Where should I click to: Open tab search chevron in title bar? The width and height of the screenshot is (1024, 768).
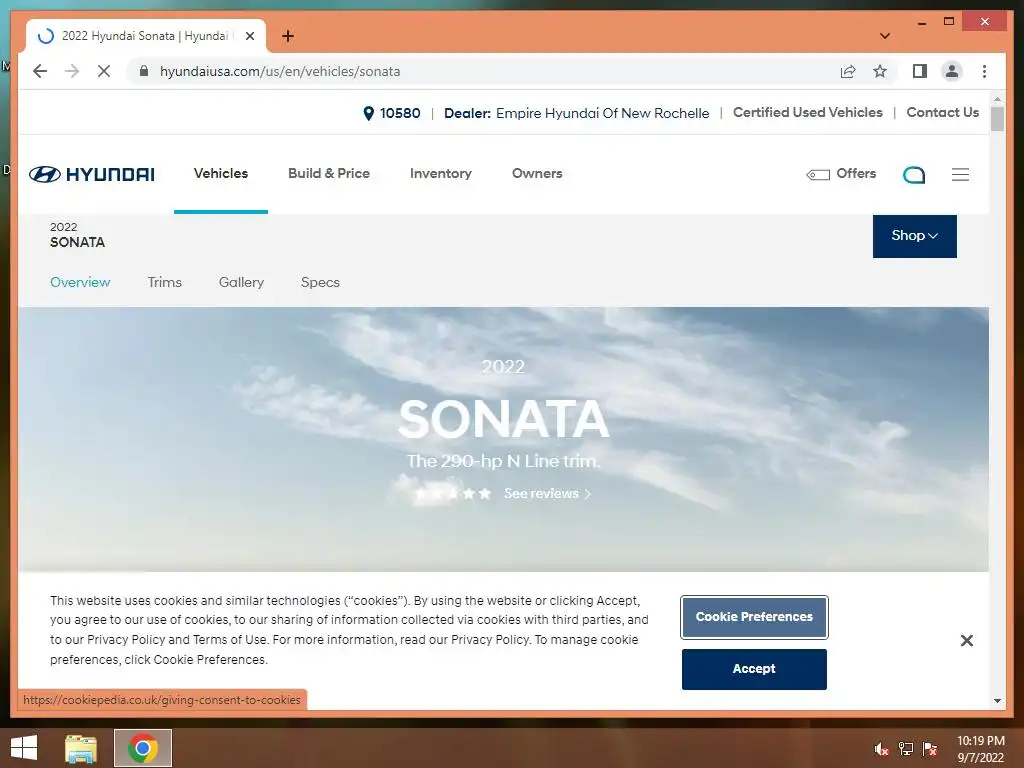point(885,36)
